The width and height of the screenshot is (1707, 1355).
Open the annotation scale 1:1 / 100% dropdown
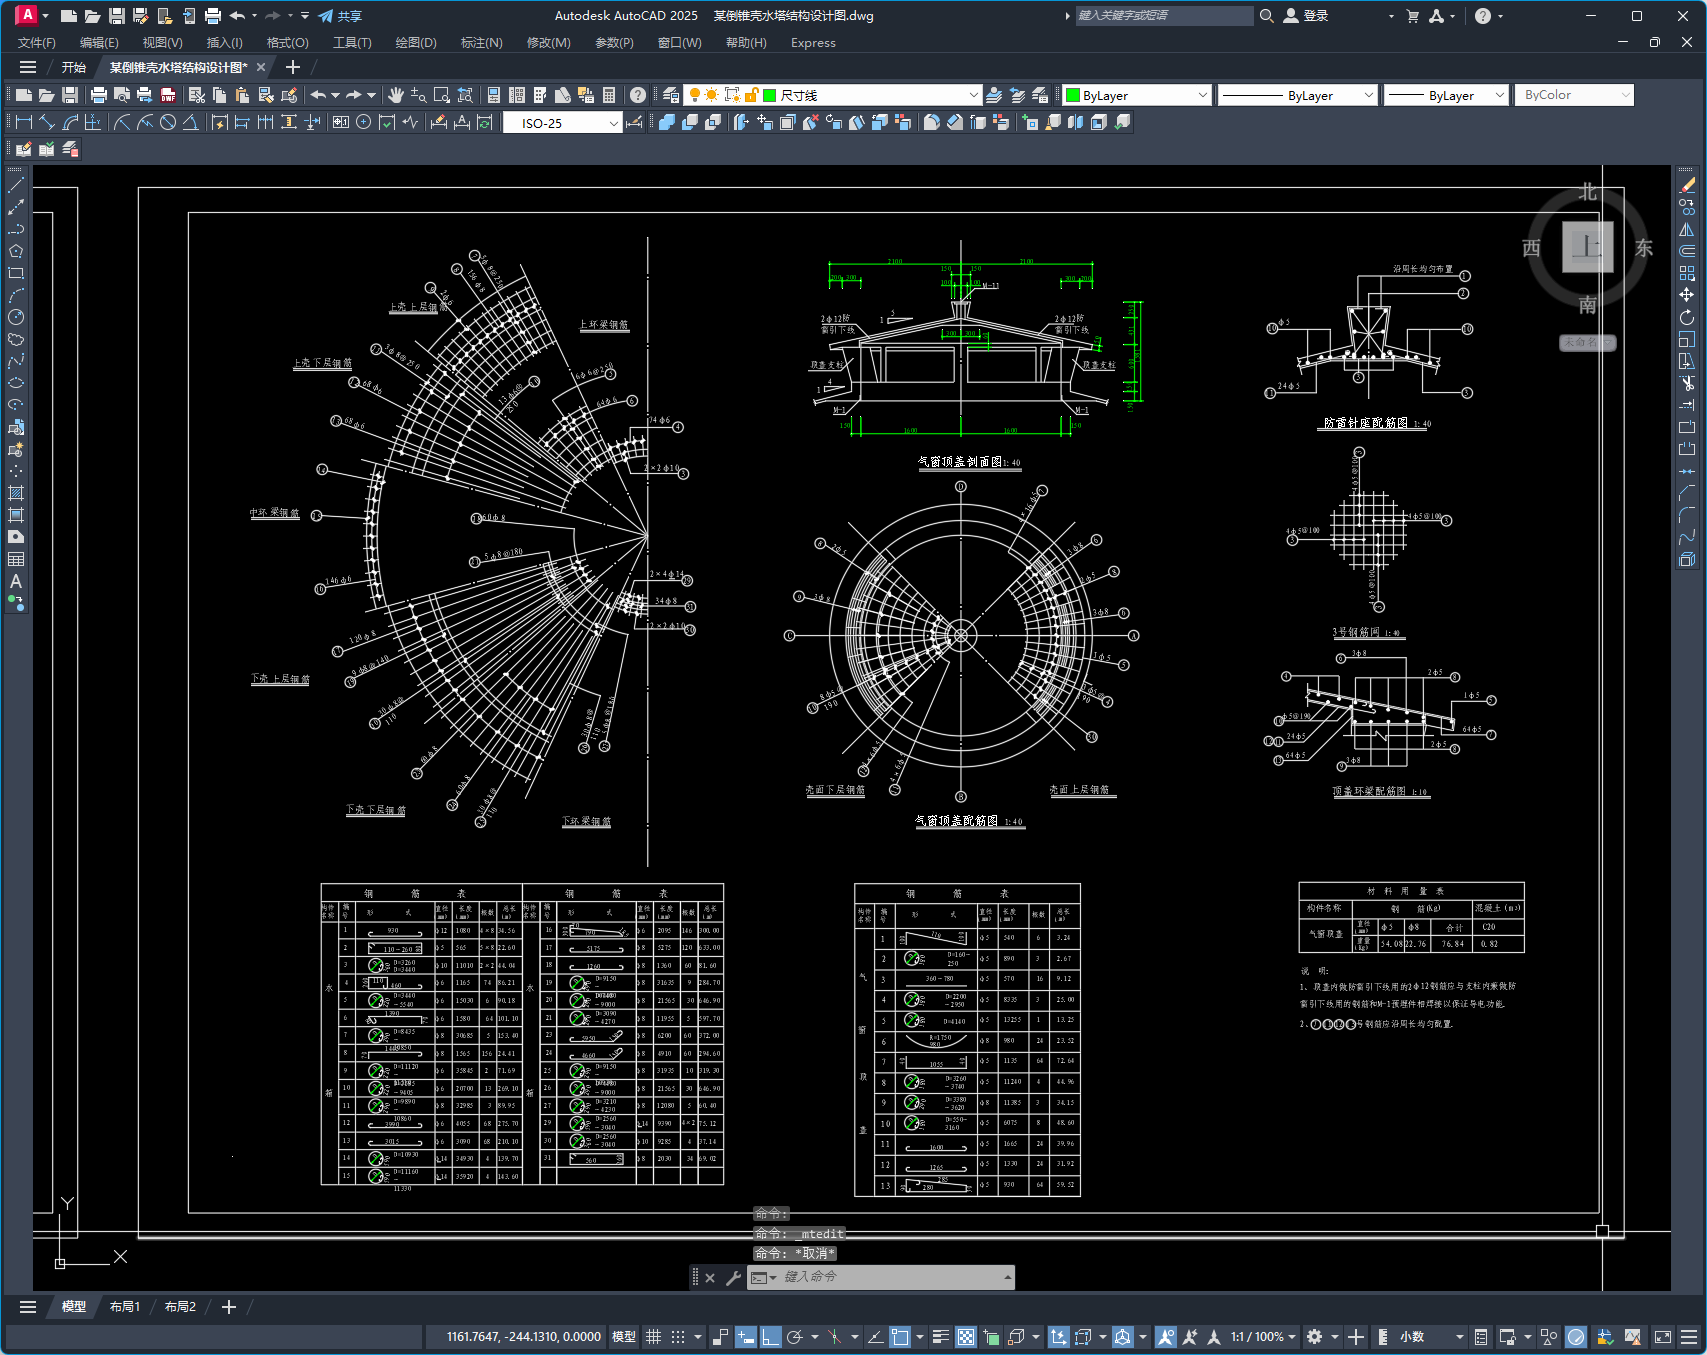[1263, 1337]
